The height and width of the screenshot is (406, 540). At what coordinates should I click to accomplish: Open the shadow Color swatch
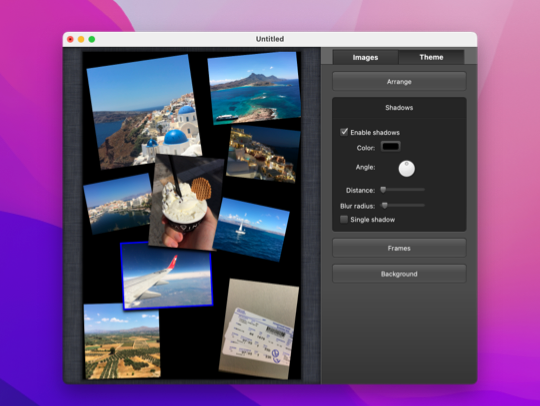click(x=391, y=147)
